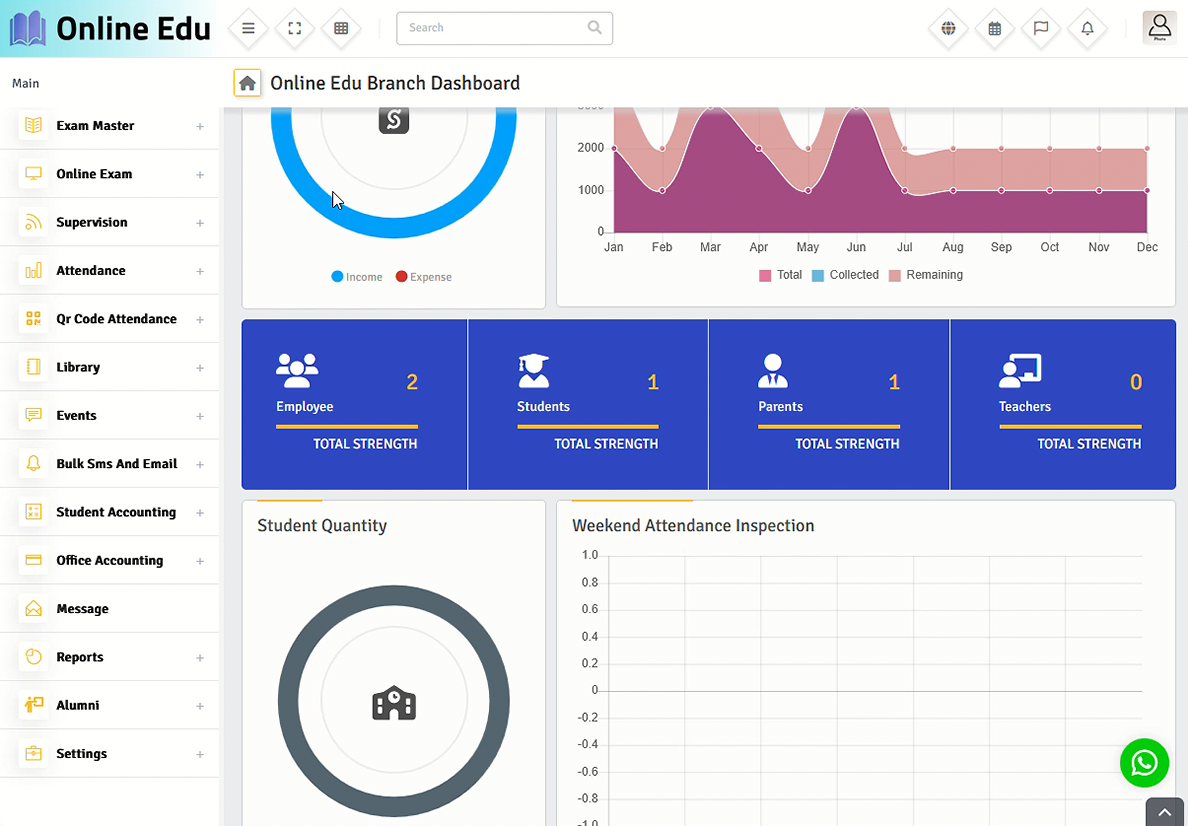Open the grid apps icon in header
Viewport: 1188px width, 826px height.
[341, 28]
